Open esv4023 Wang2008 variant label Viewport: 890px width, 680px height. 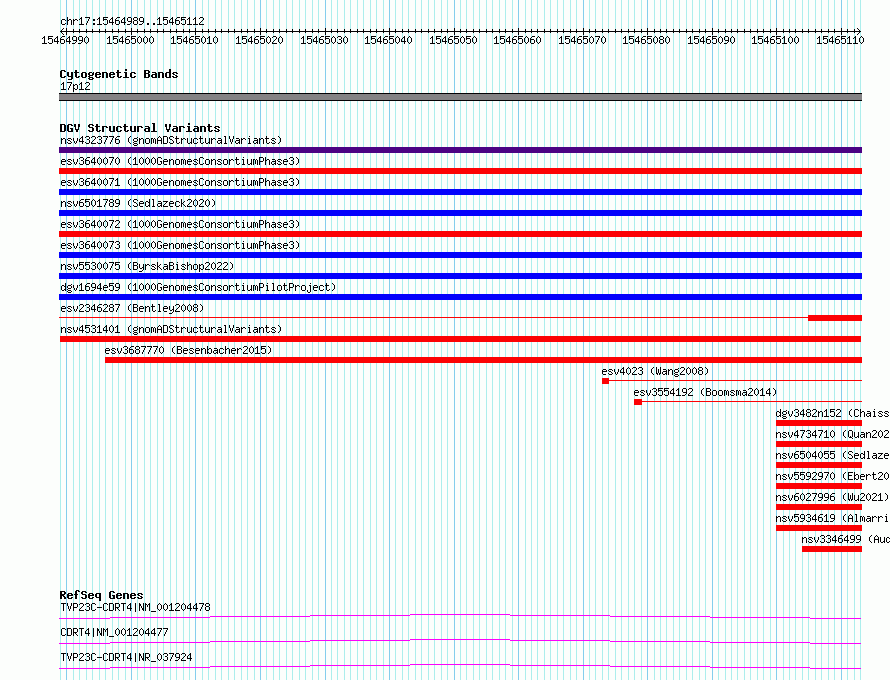tap(656, 371)
